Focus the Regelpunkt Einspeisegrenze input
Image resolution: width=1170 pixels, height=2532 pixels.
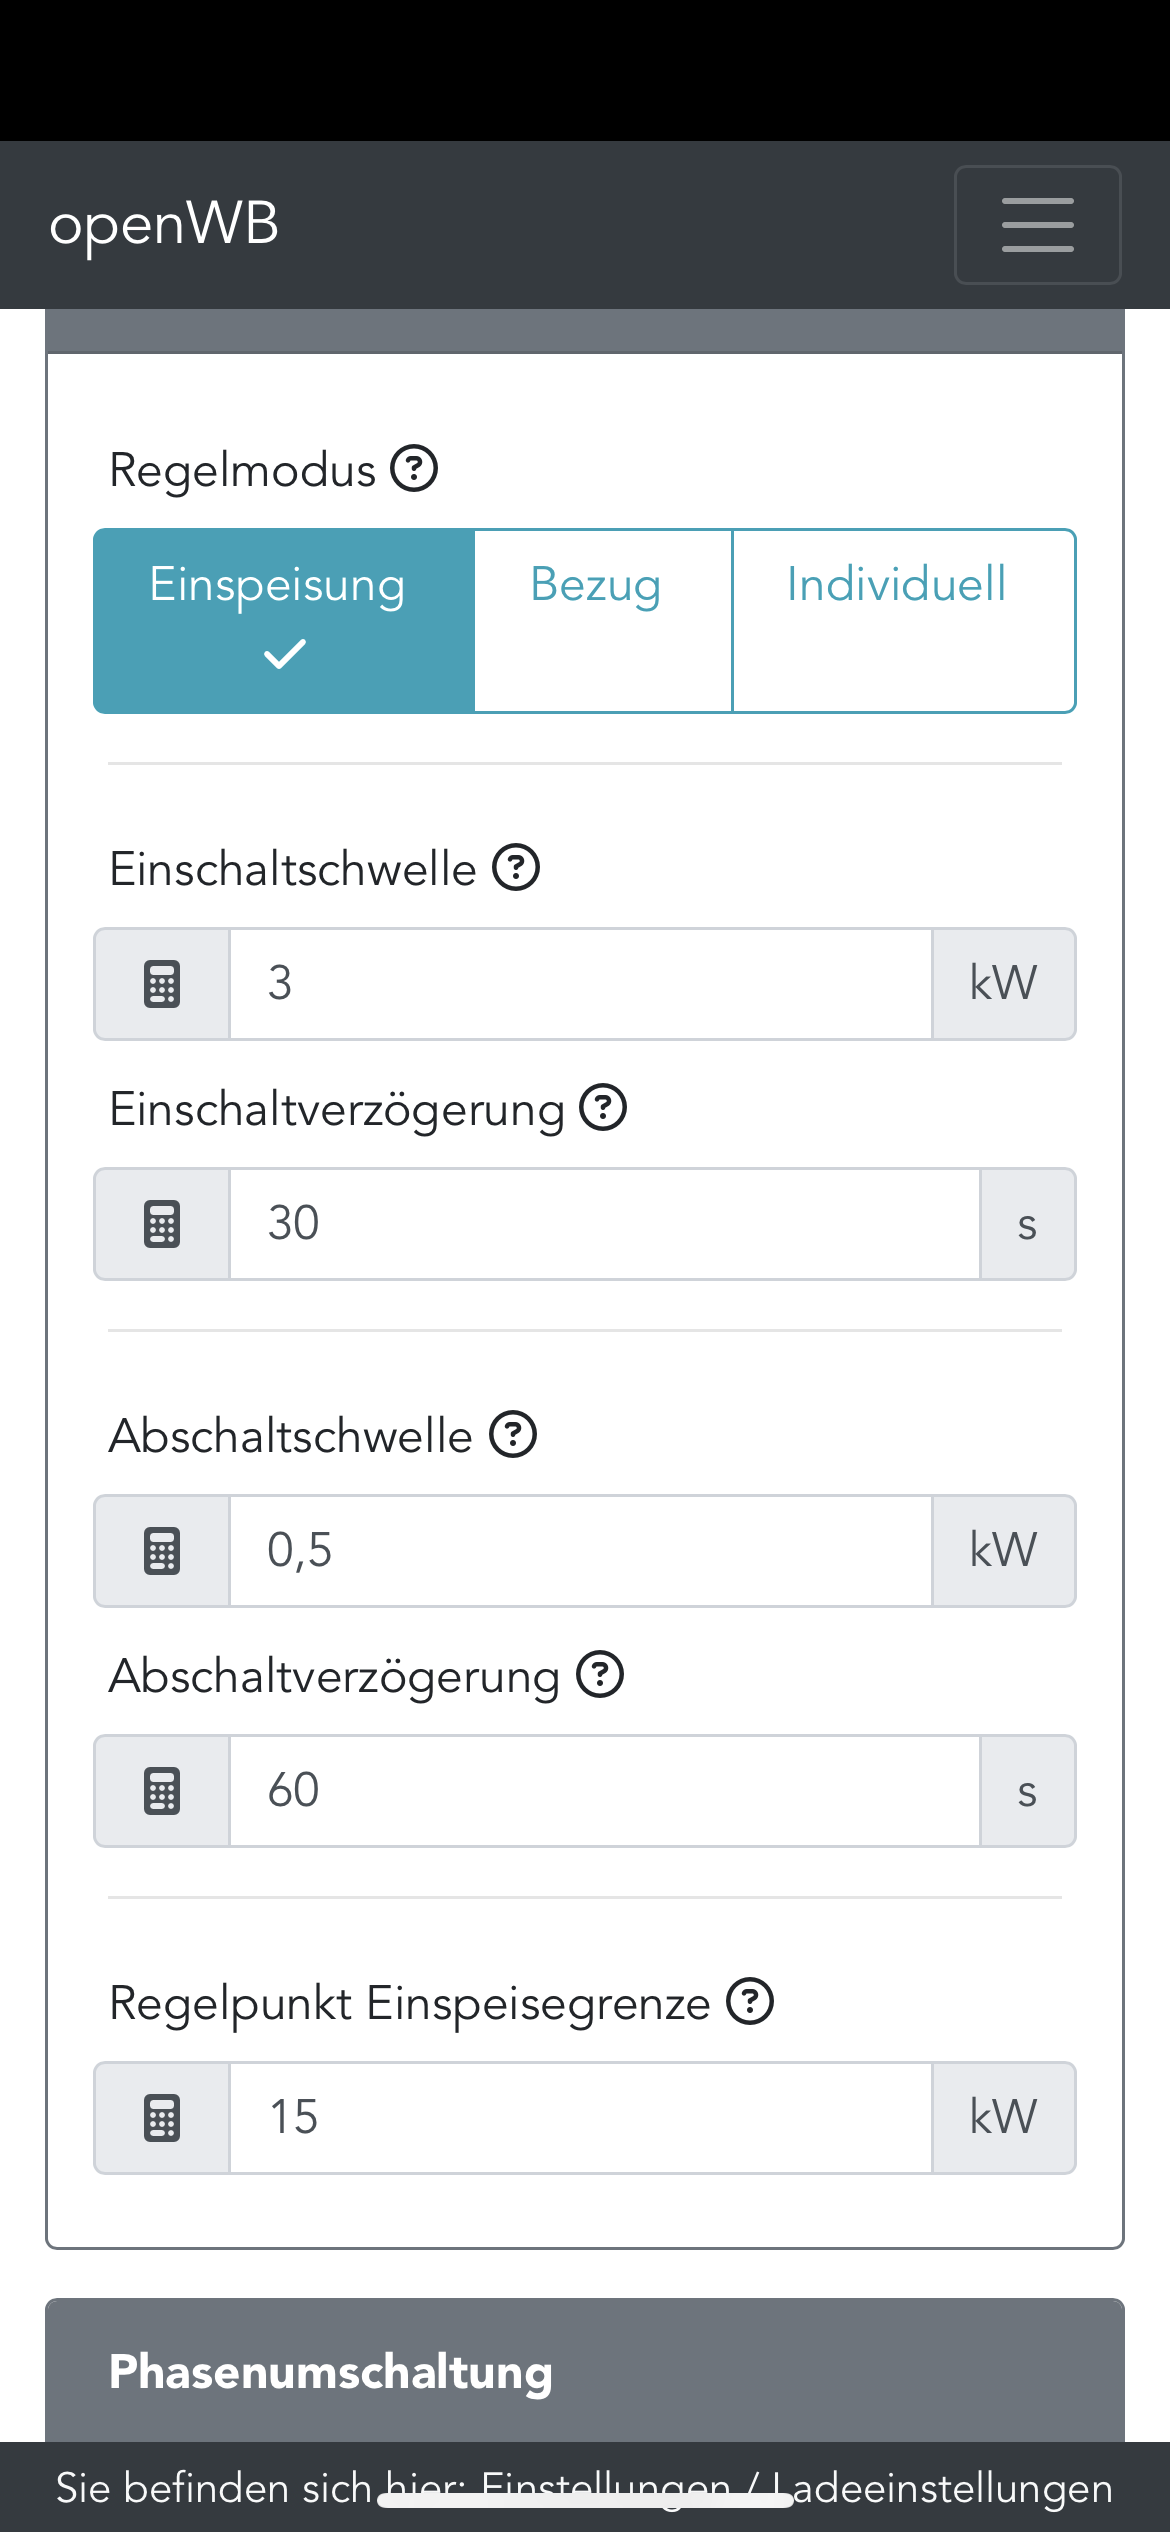pos(580,2118)
